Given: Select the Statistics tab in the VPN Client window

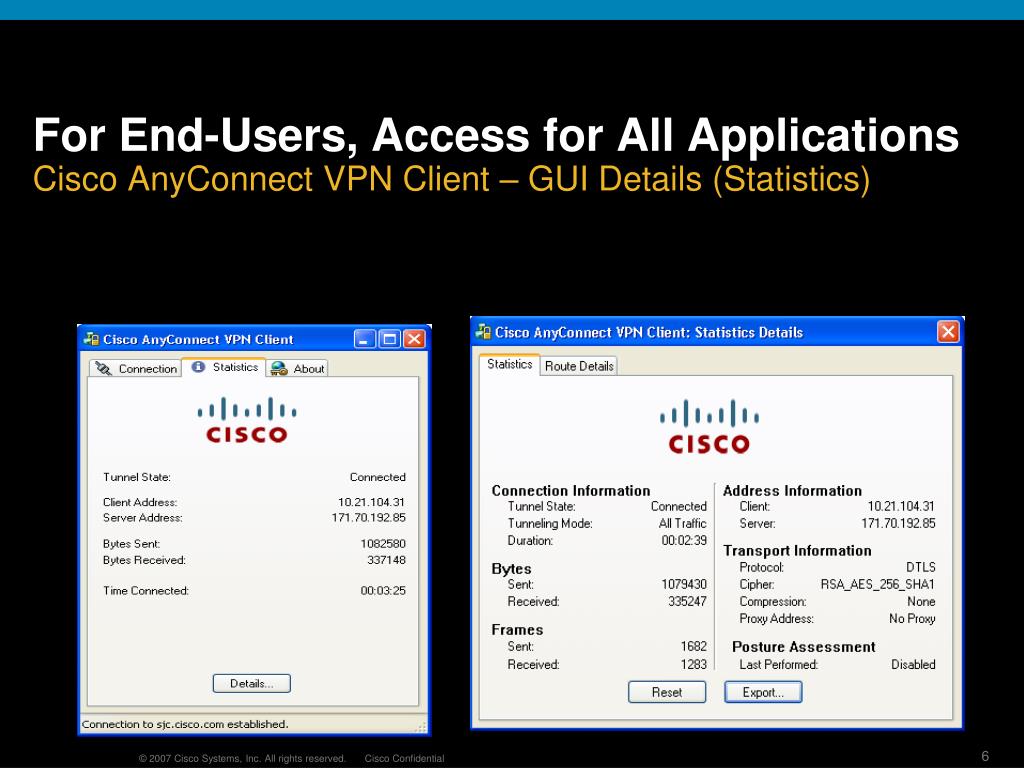Looking at the screenshot, I should [x=224, y=367].
